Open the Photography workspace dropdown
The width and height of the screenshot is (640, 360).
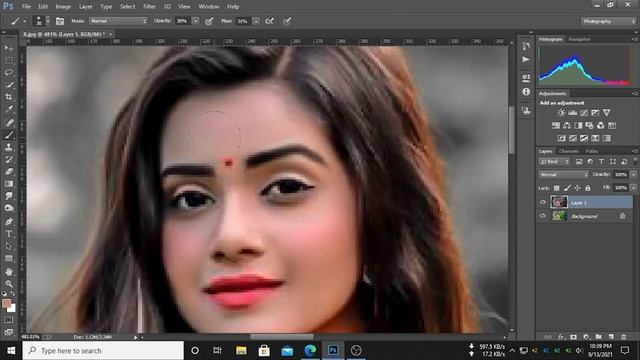608,21
